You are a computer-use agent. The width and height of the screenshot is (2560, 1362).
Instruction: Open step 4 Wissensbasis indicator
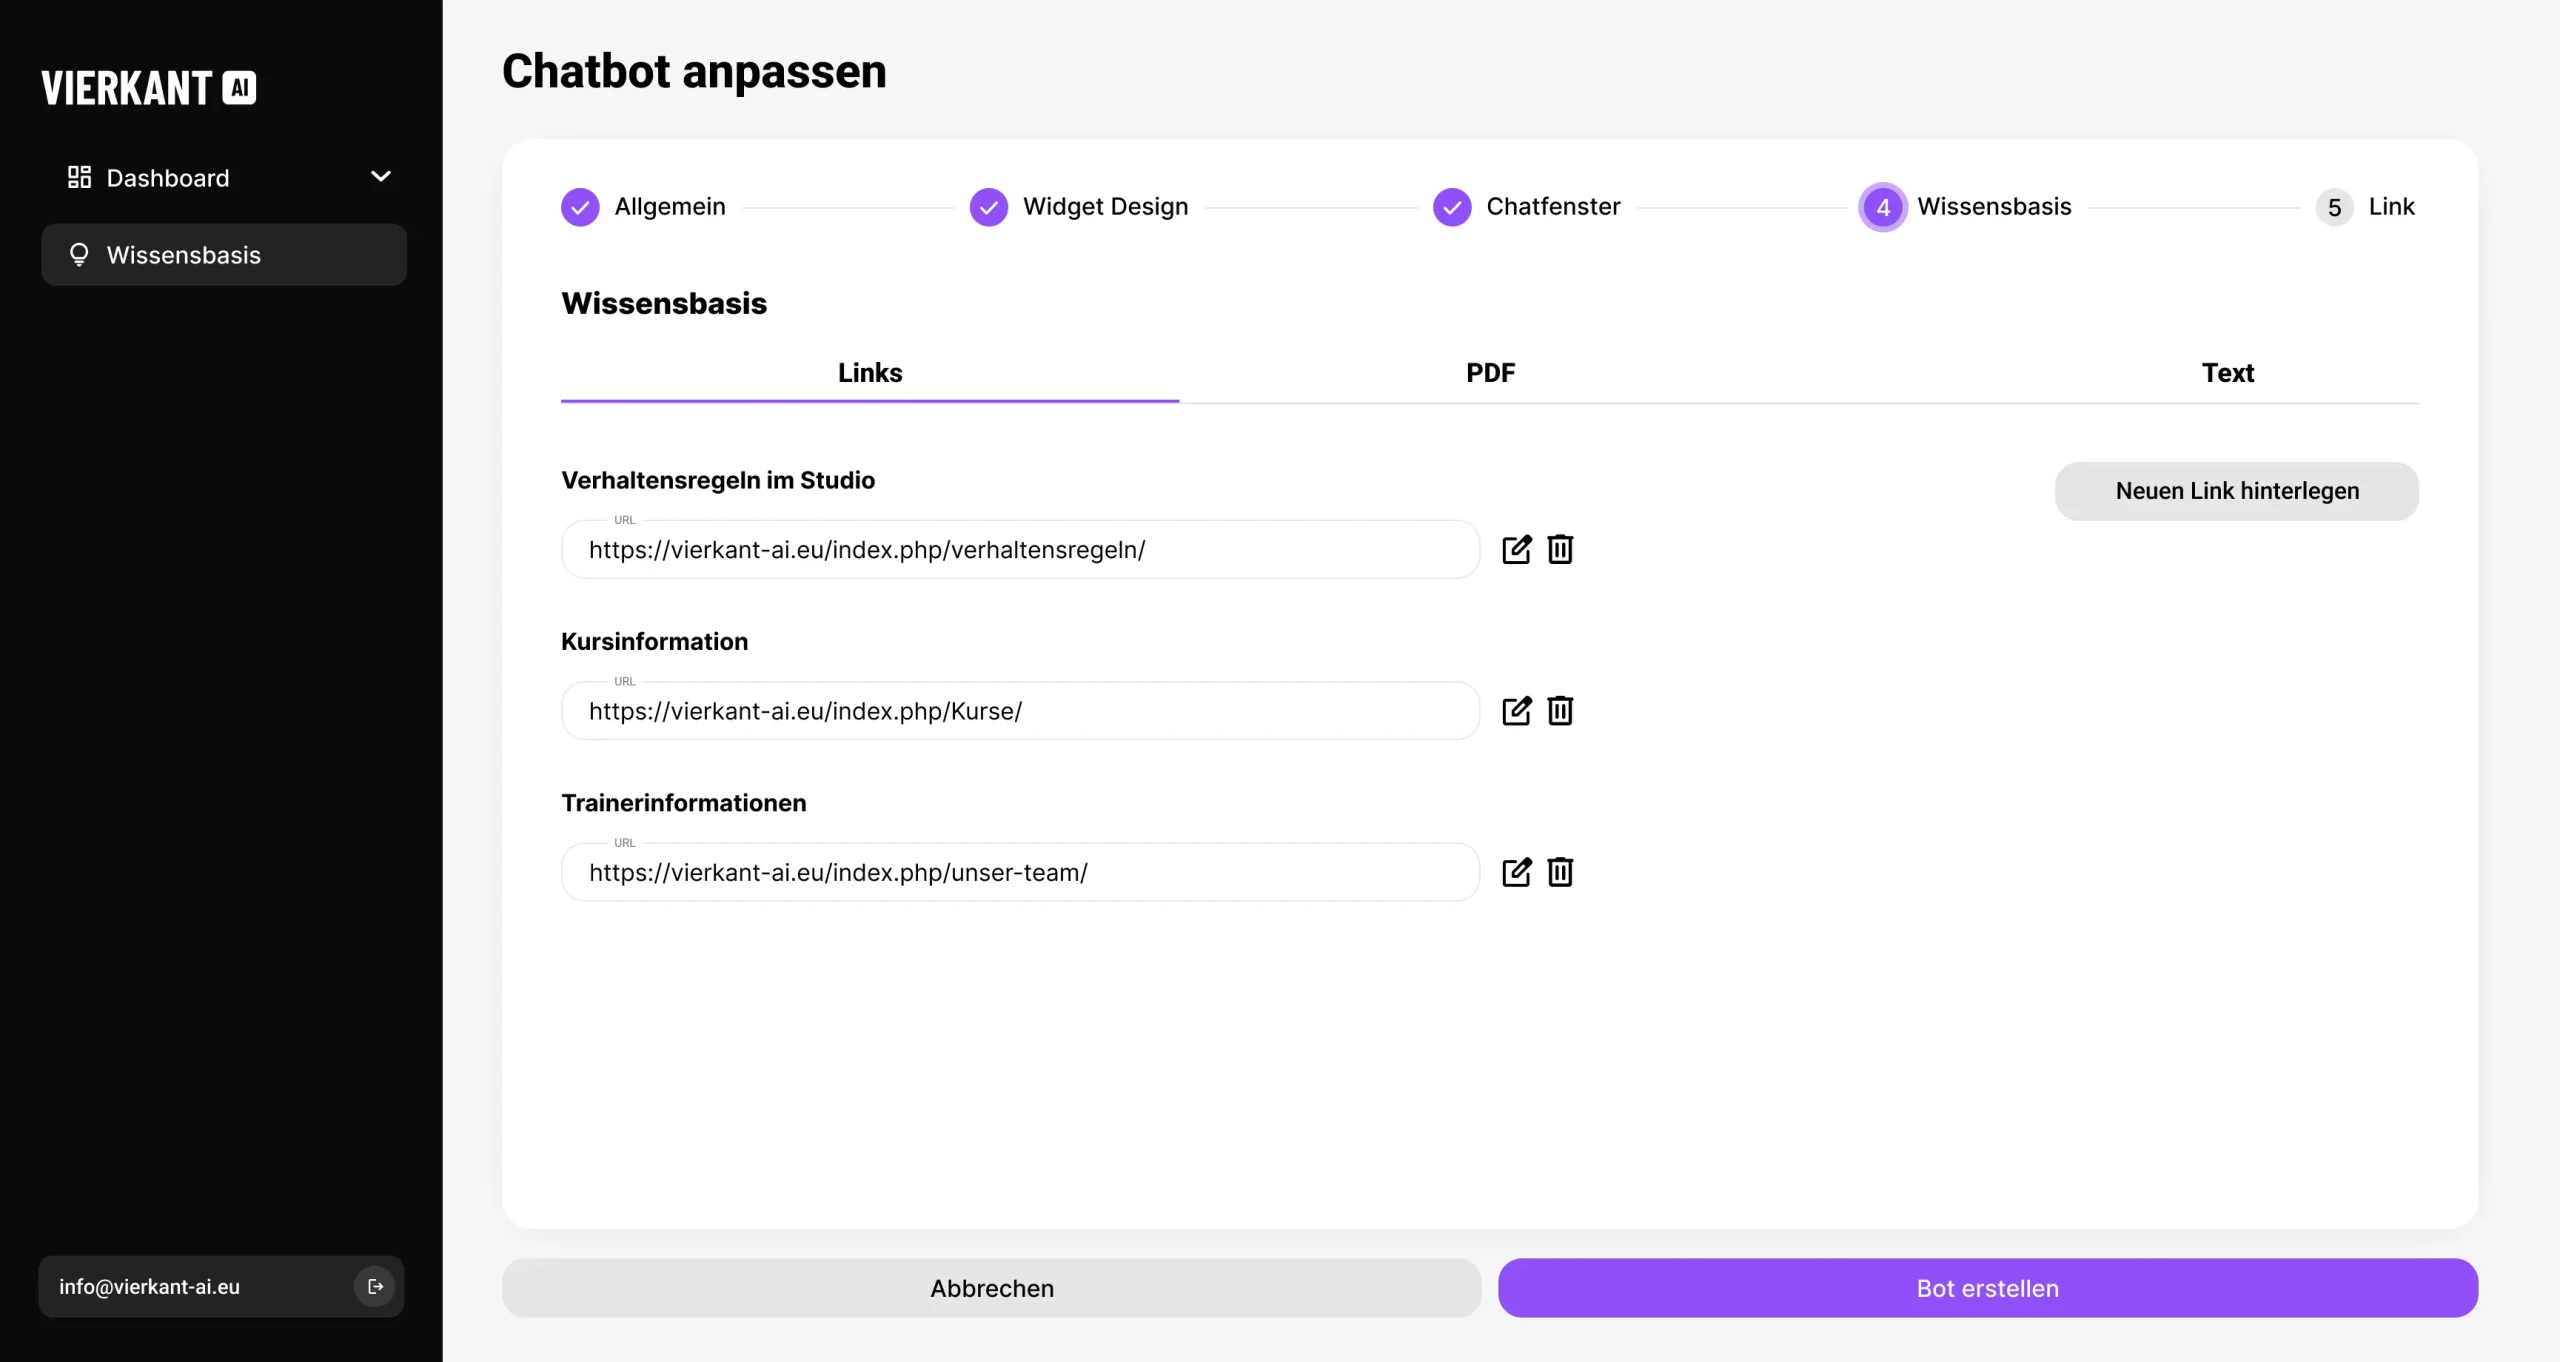pos(1883,206)
